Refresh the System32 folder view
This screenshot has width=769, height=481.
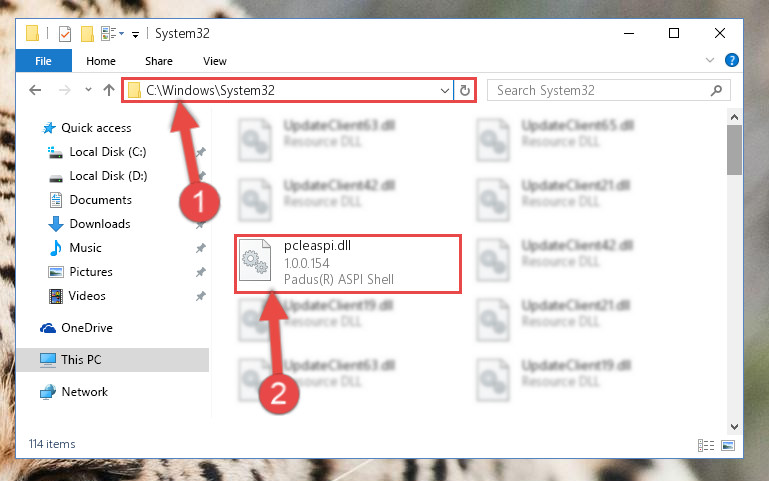[x=464, y=90]
